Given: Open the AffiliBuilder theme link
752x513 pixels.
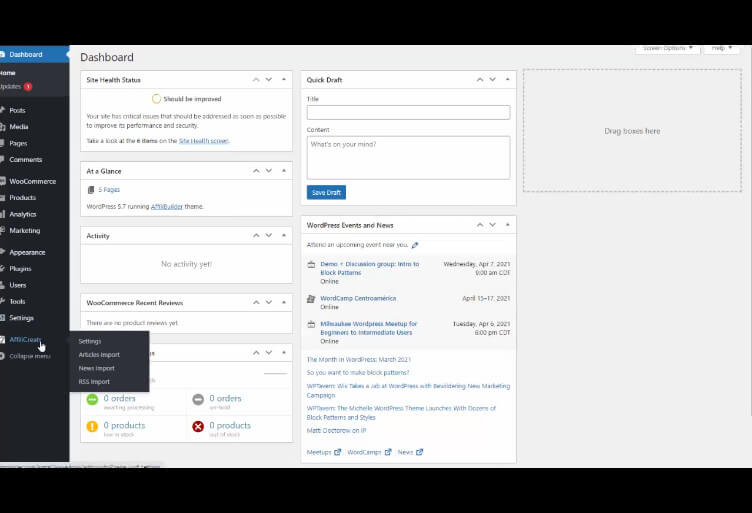Looking at the screenshot, I should (x=167, y=207).
